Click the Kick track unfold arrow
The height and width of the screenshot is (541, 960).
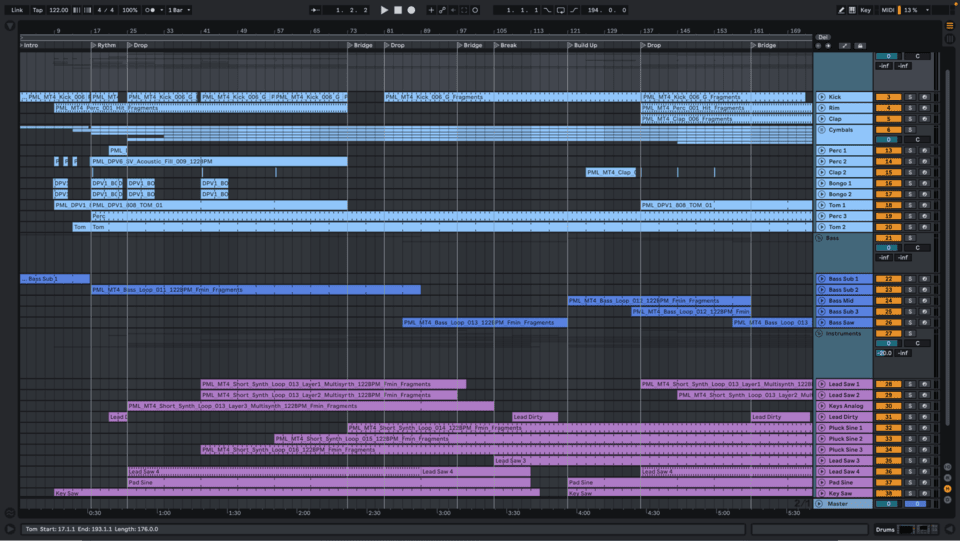pos(821,97)
